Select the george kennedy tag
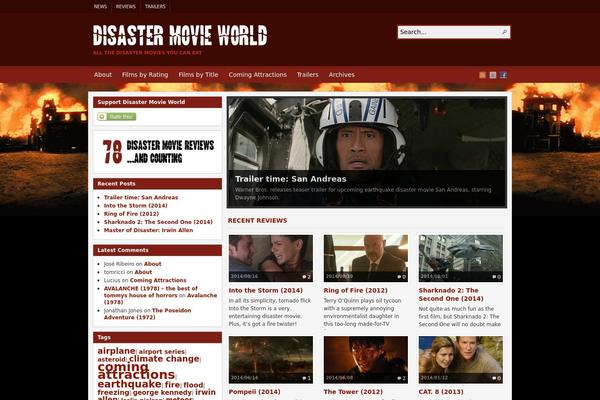The image size is (600, 400). point(162,393)
